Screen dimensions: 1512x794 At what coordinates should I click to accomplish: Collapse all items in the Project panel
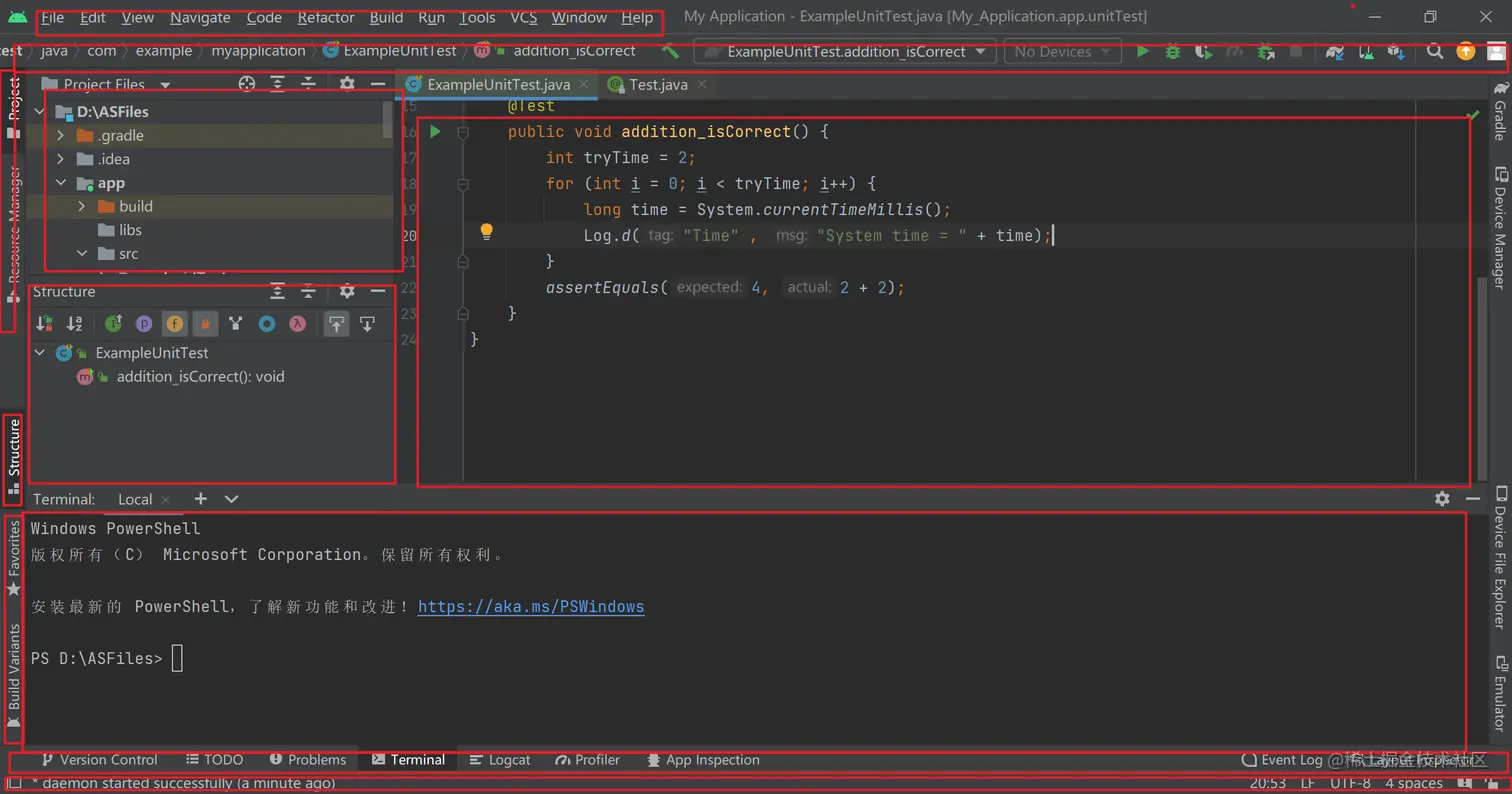click(309, 84)
